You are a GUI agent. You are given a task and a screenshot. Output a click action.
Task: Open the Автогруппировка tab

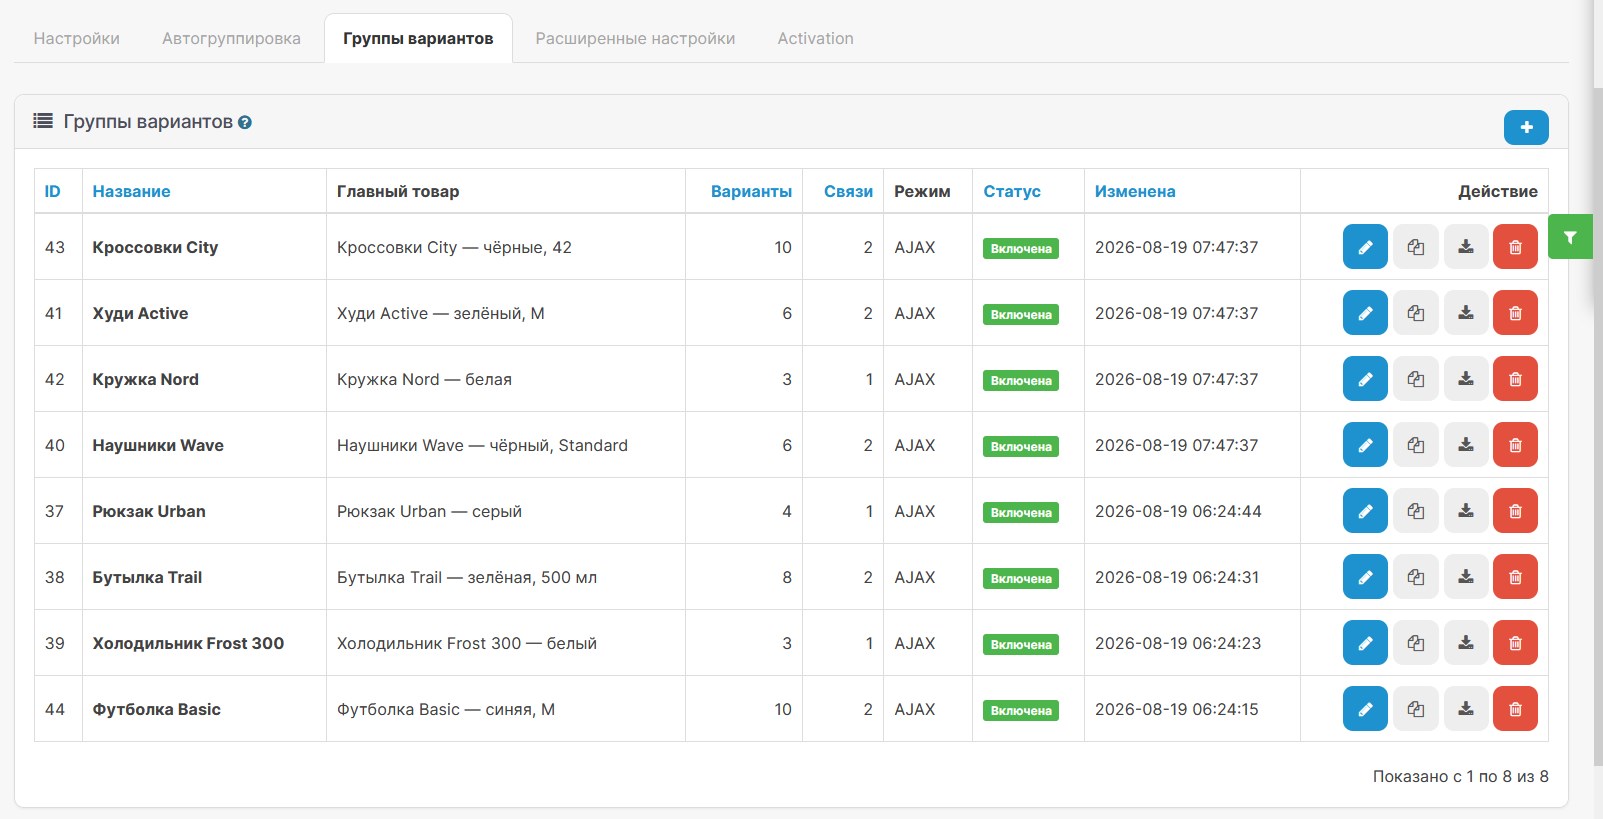(x=231, y=38)
